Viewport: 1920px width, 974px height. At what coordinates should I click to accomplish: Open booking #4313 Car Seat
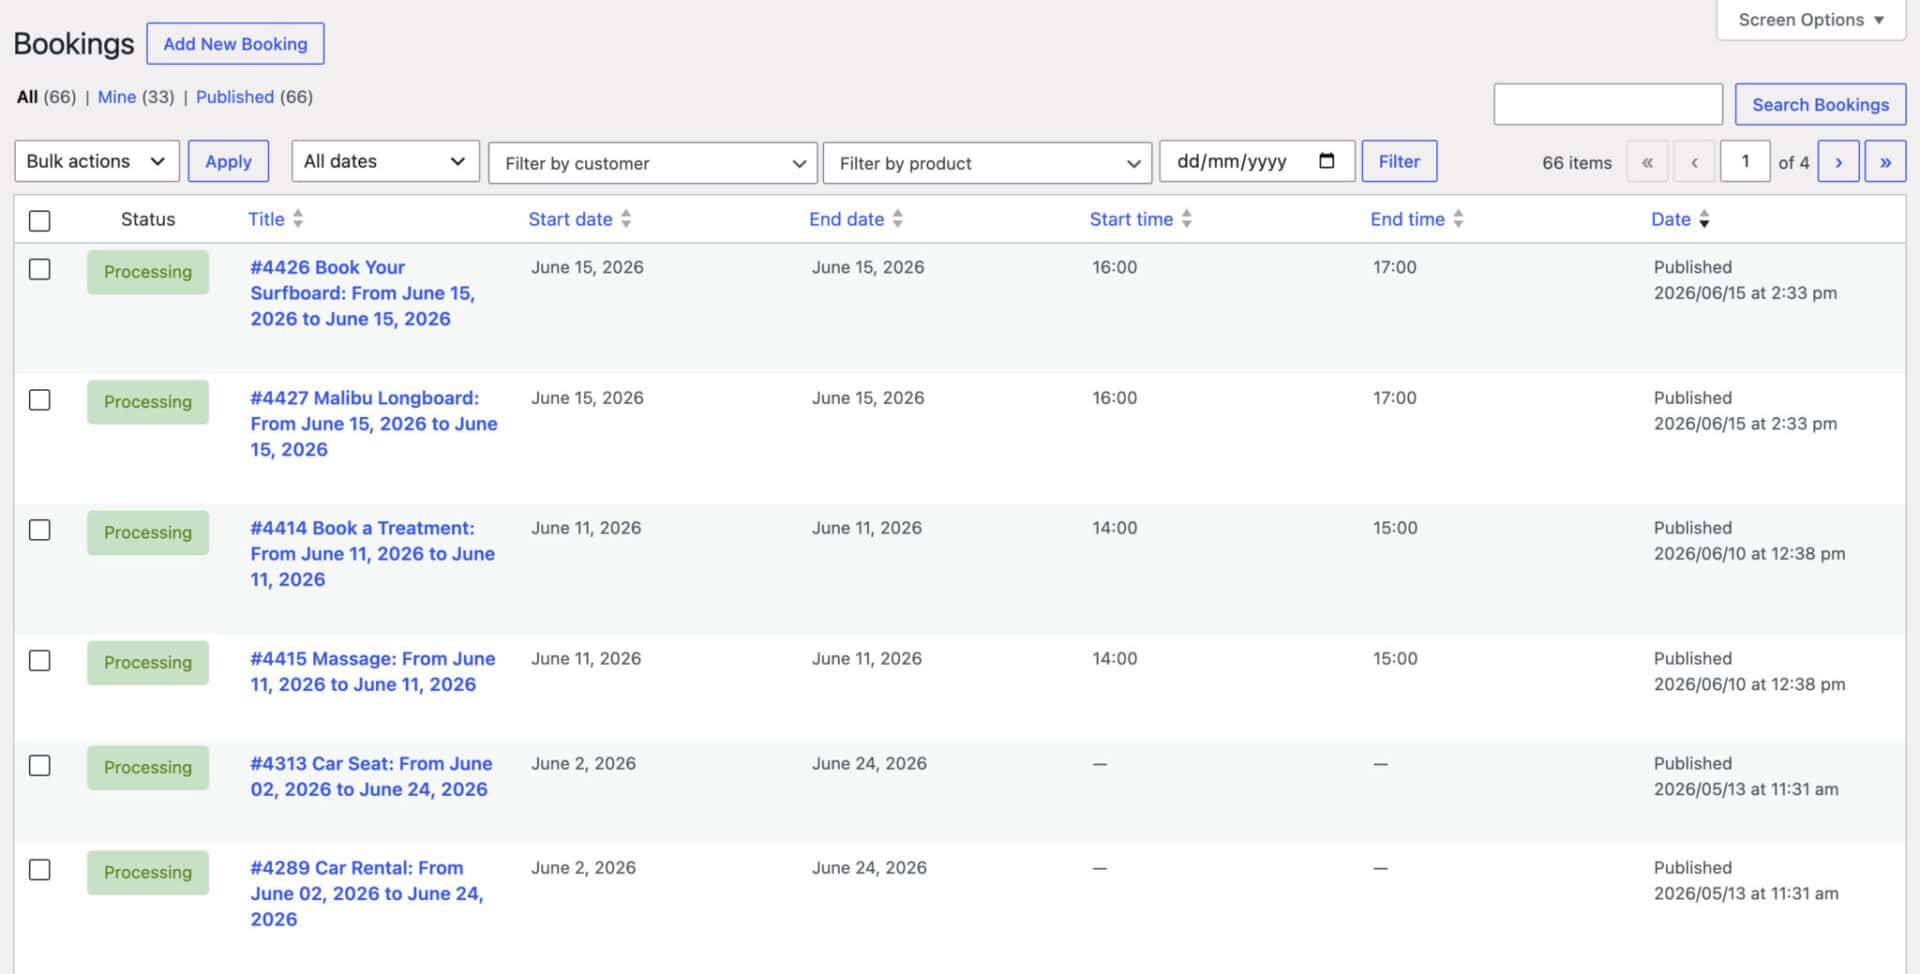[371, 777]
